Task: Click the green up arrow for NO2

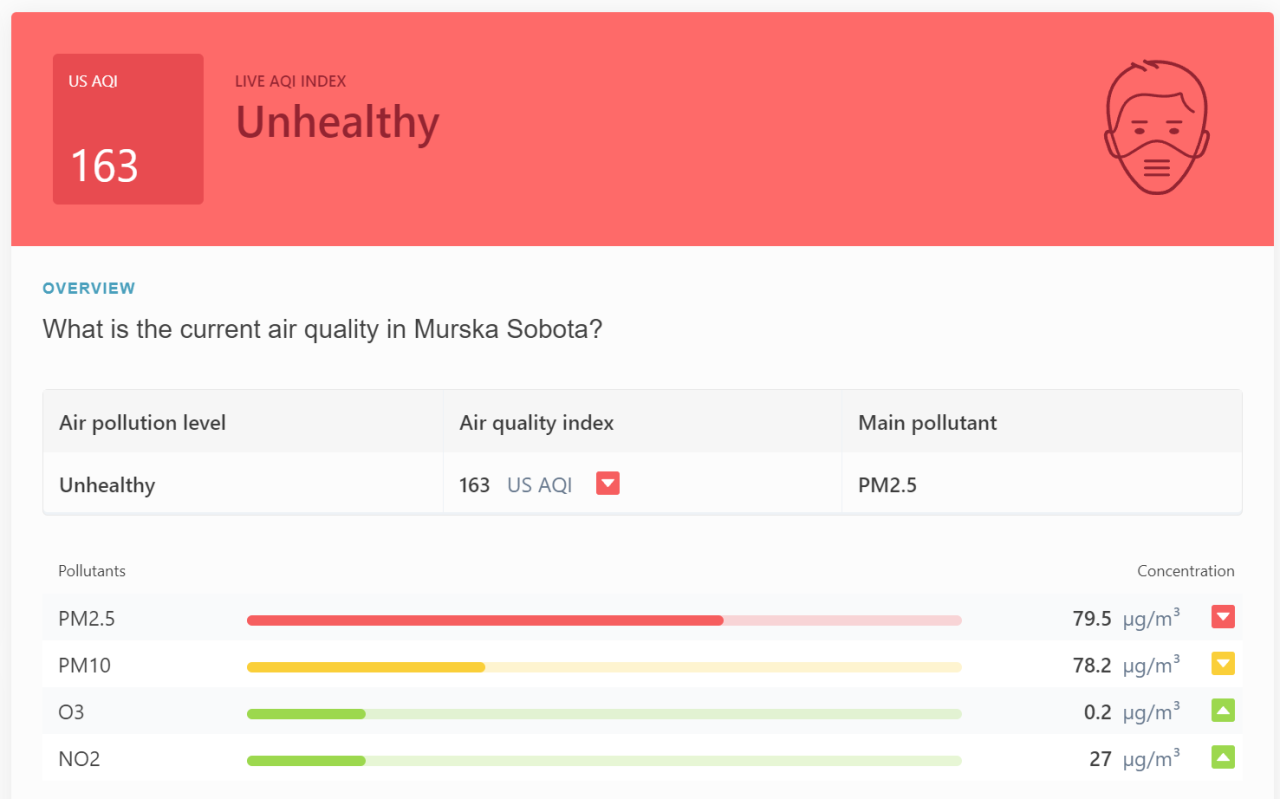Action: pyautogui.click(x=1222, y=758)
